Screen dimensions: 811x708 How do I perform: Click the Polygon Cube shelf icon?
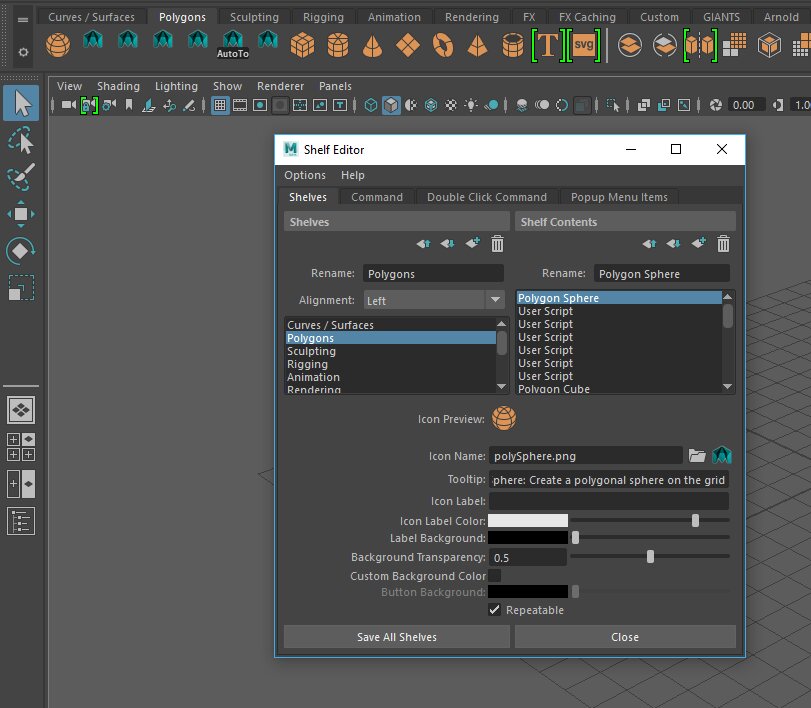point(301,44)
